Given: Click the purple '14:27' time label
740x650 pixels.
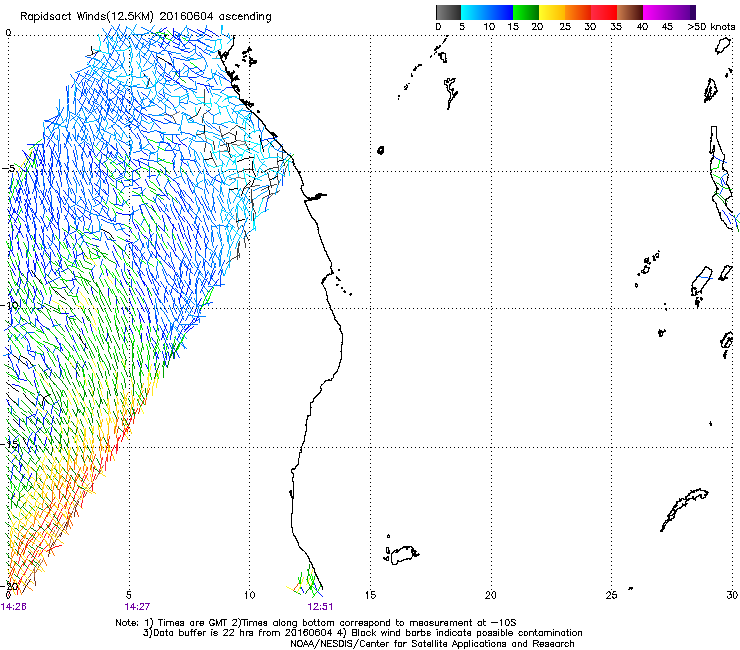Looking at the screenshot, I should tap(137, 606).
